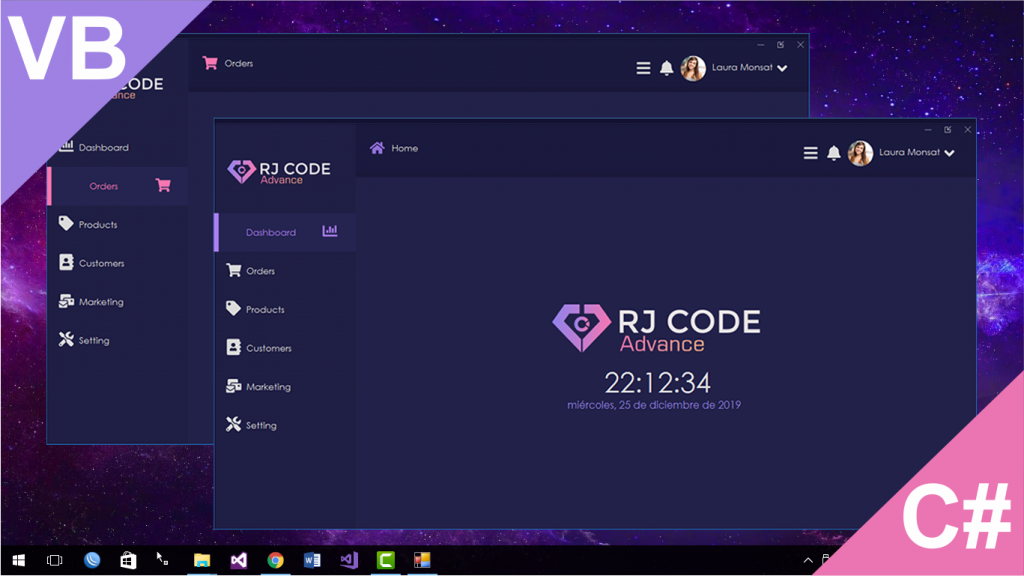Viewport: 1024px width, 576px height.
Task: Open Visual Studio from the taskbar
Action: [x=238, y=560]
